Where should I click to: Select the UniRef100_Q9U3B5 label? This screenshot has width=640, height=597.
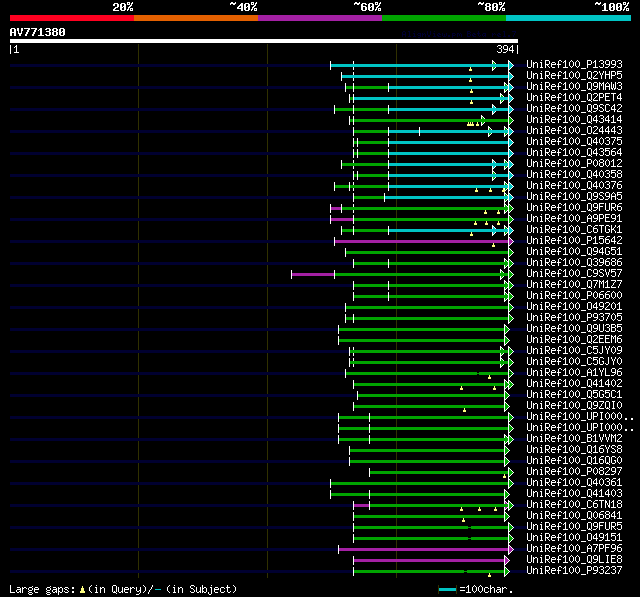pyautogui.click(x=574, y=329)
